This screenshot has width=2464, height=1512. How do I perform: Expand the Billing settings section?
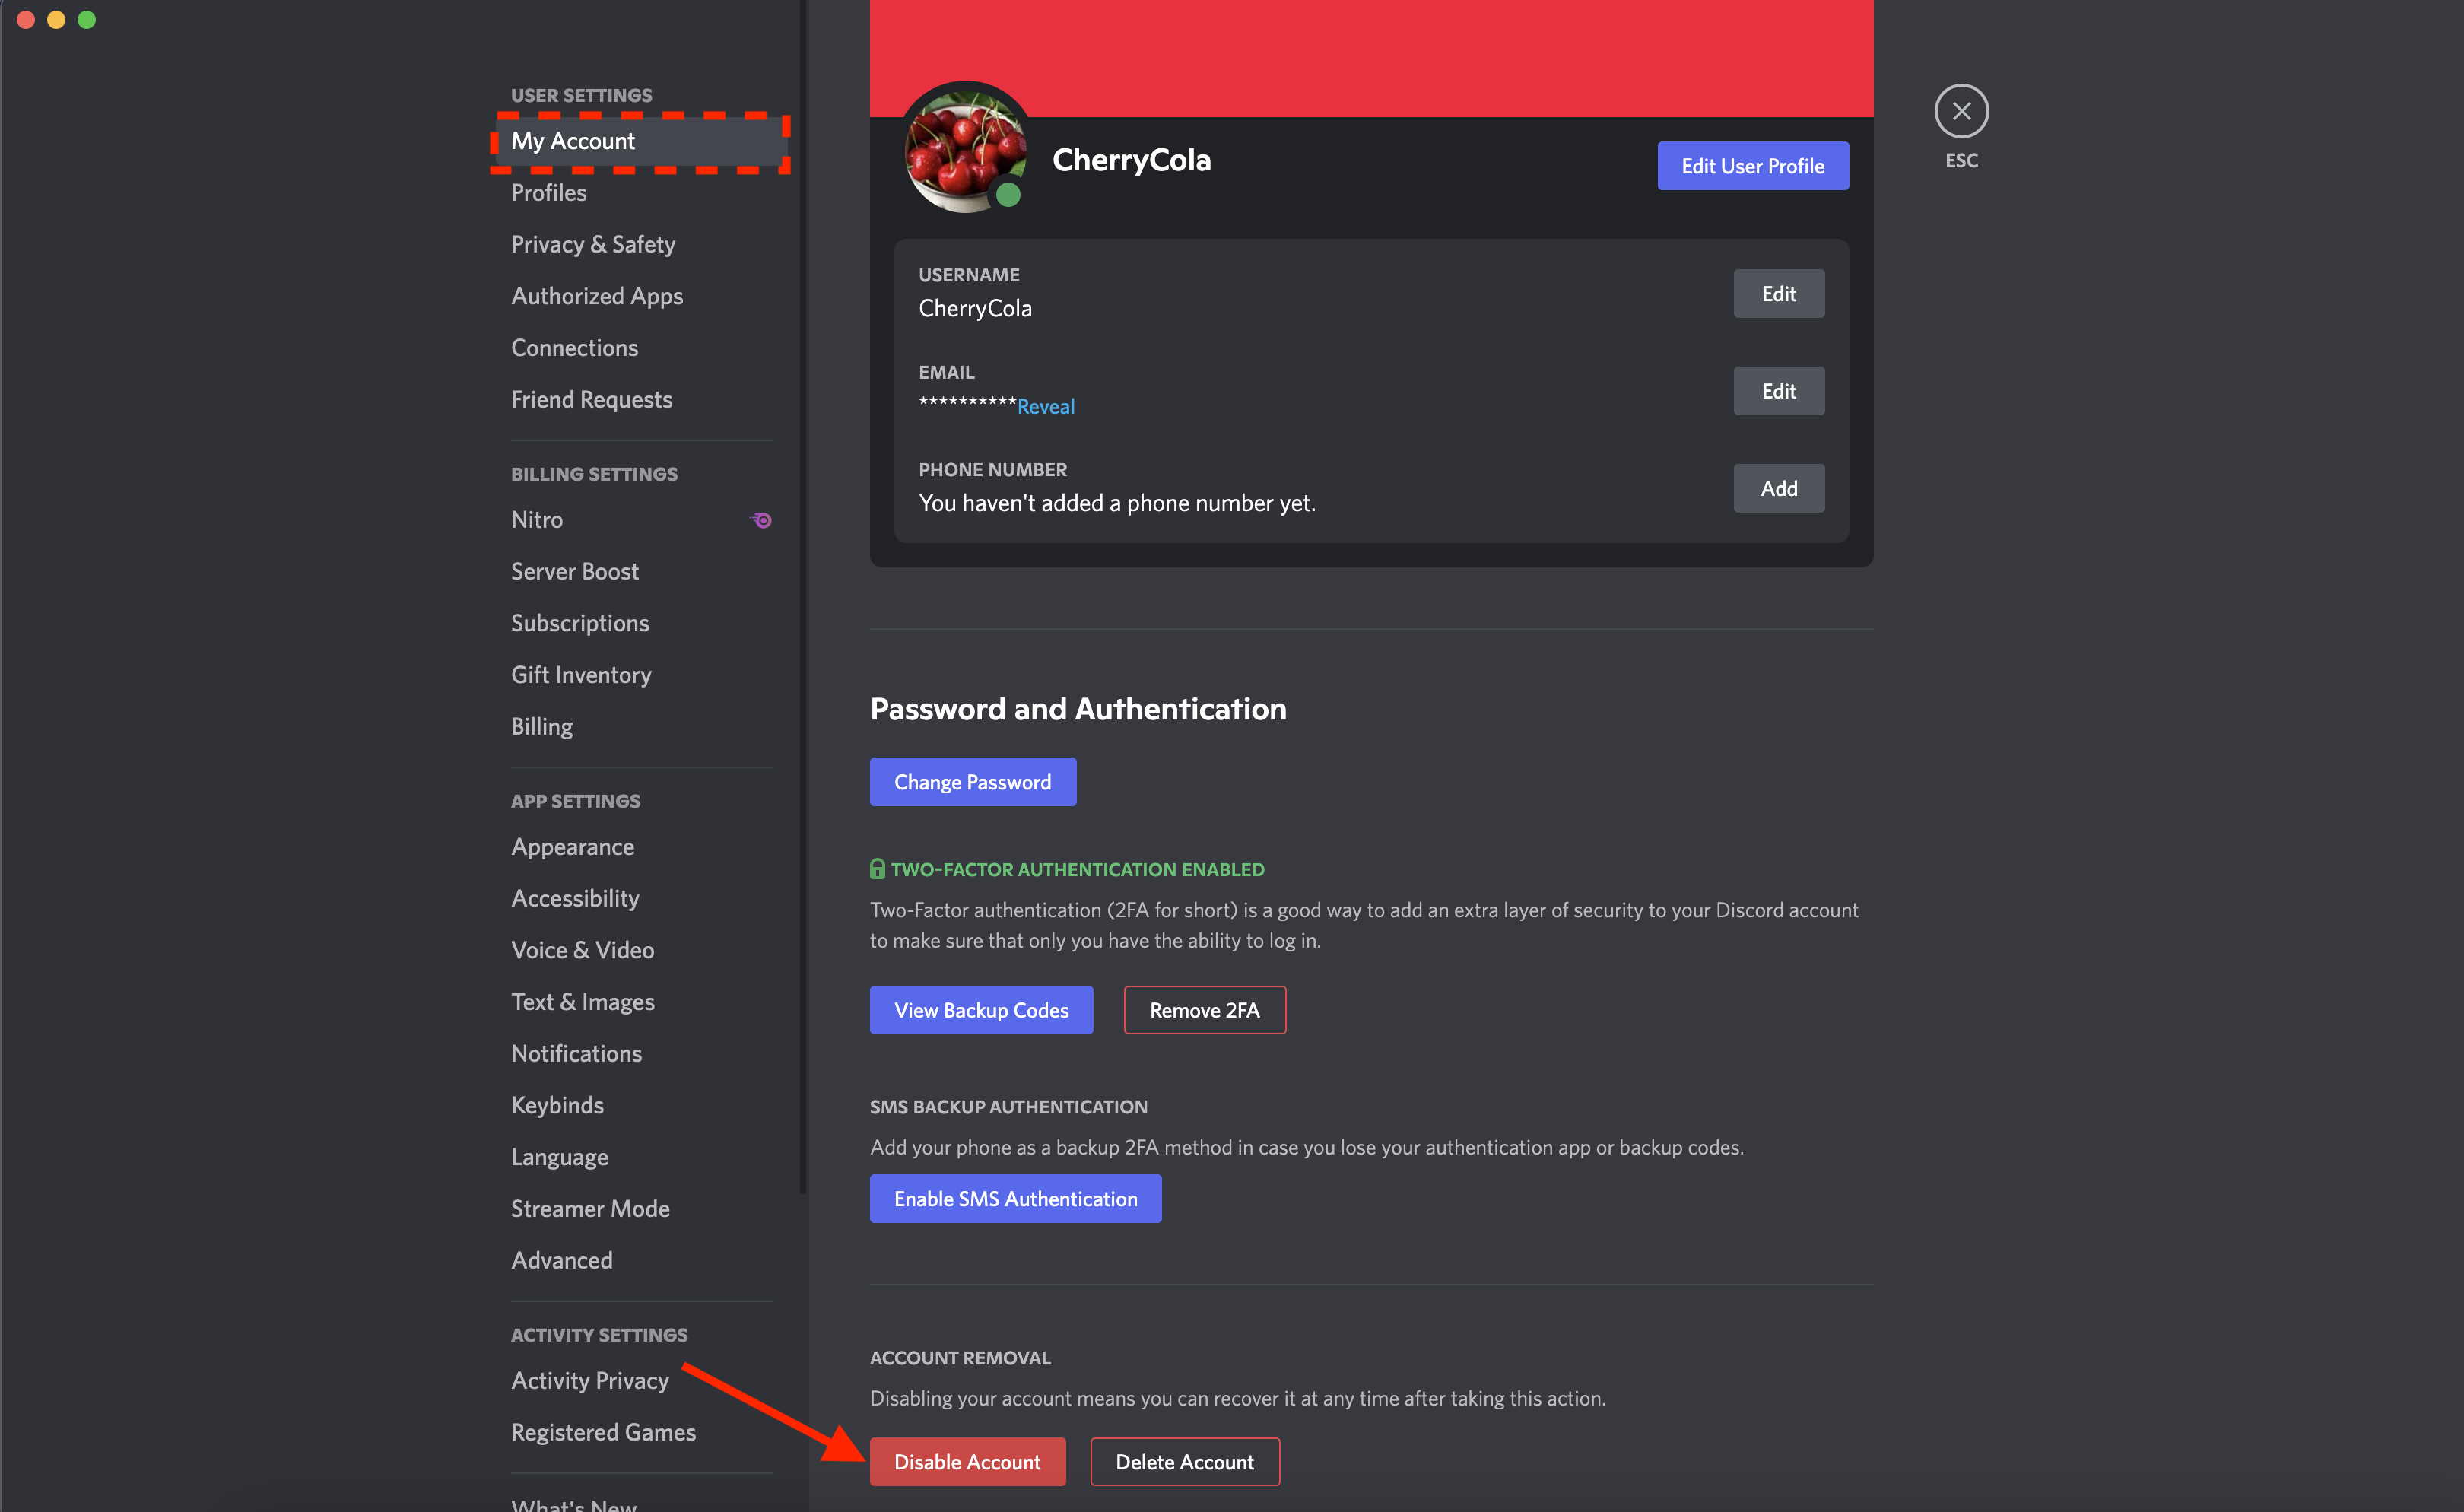coord(595,474)
